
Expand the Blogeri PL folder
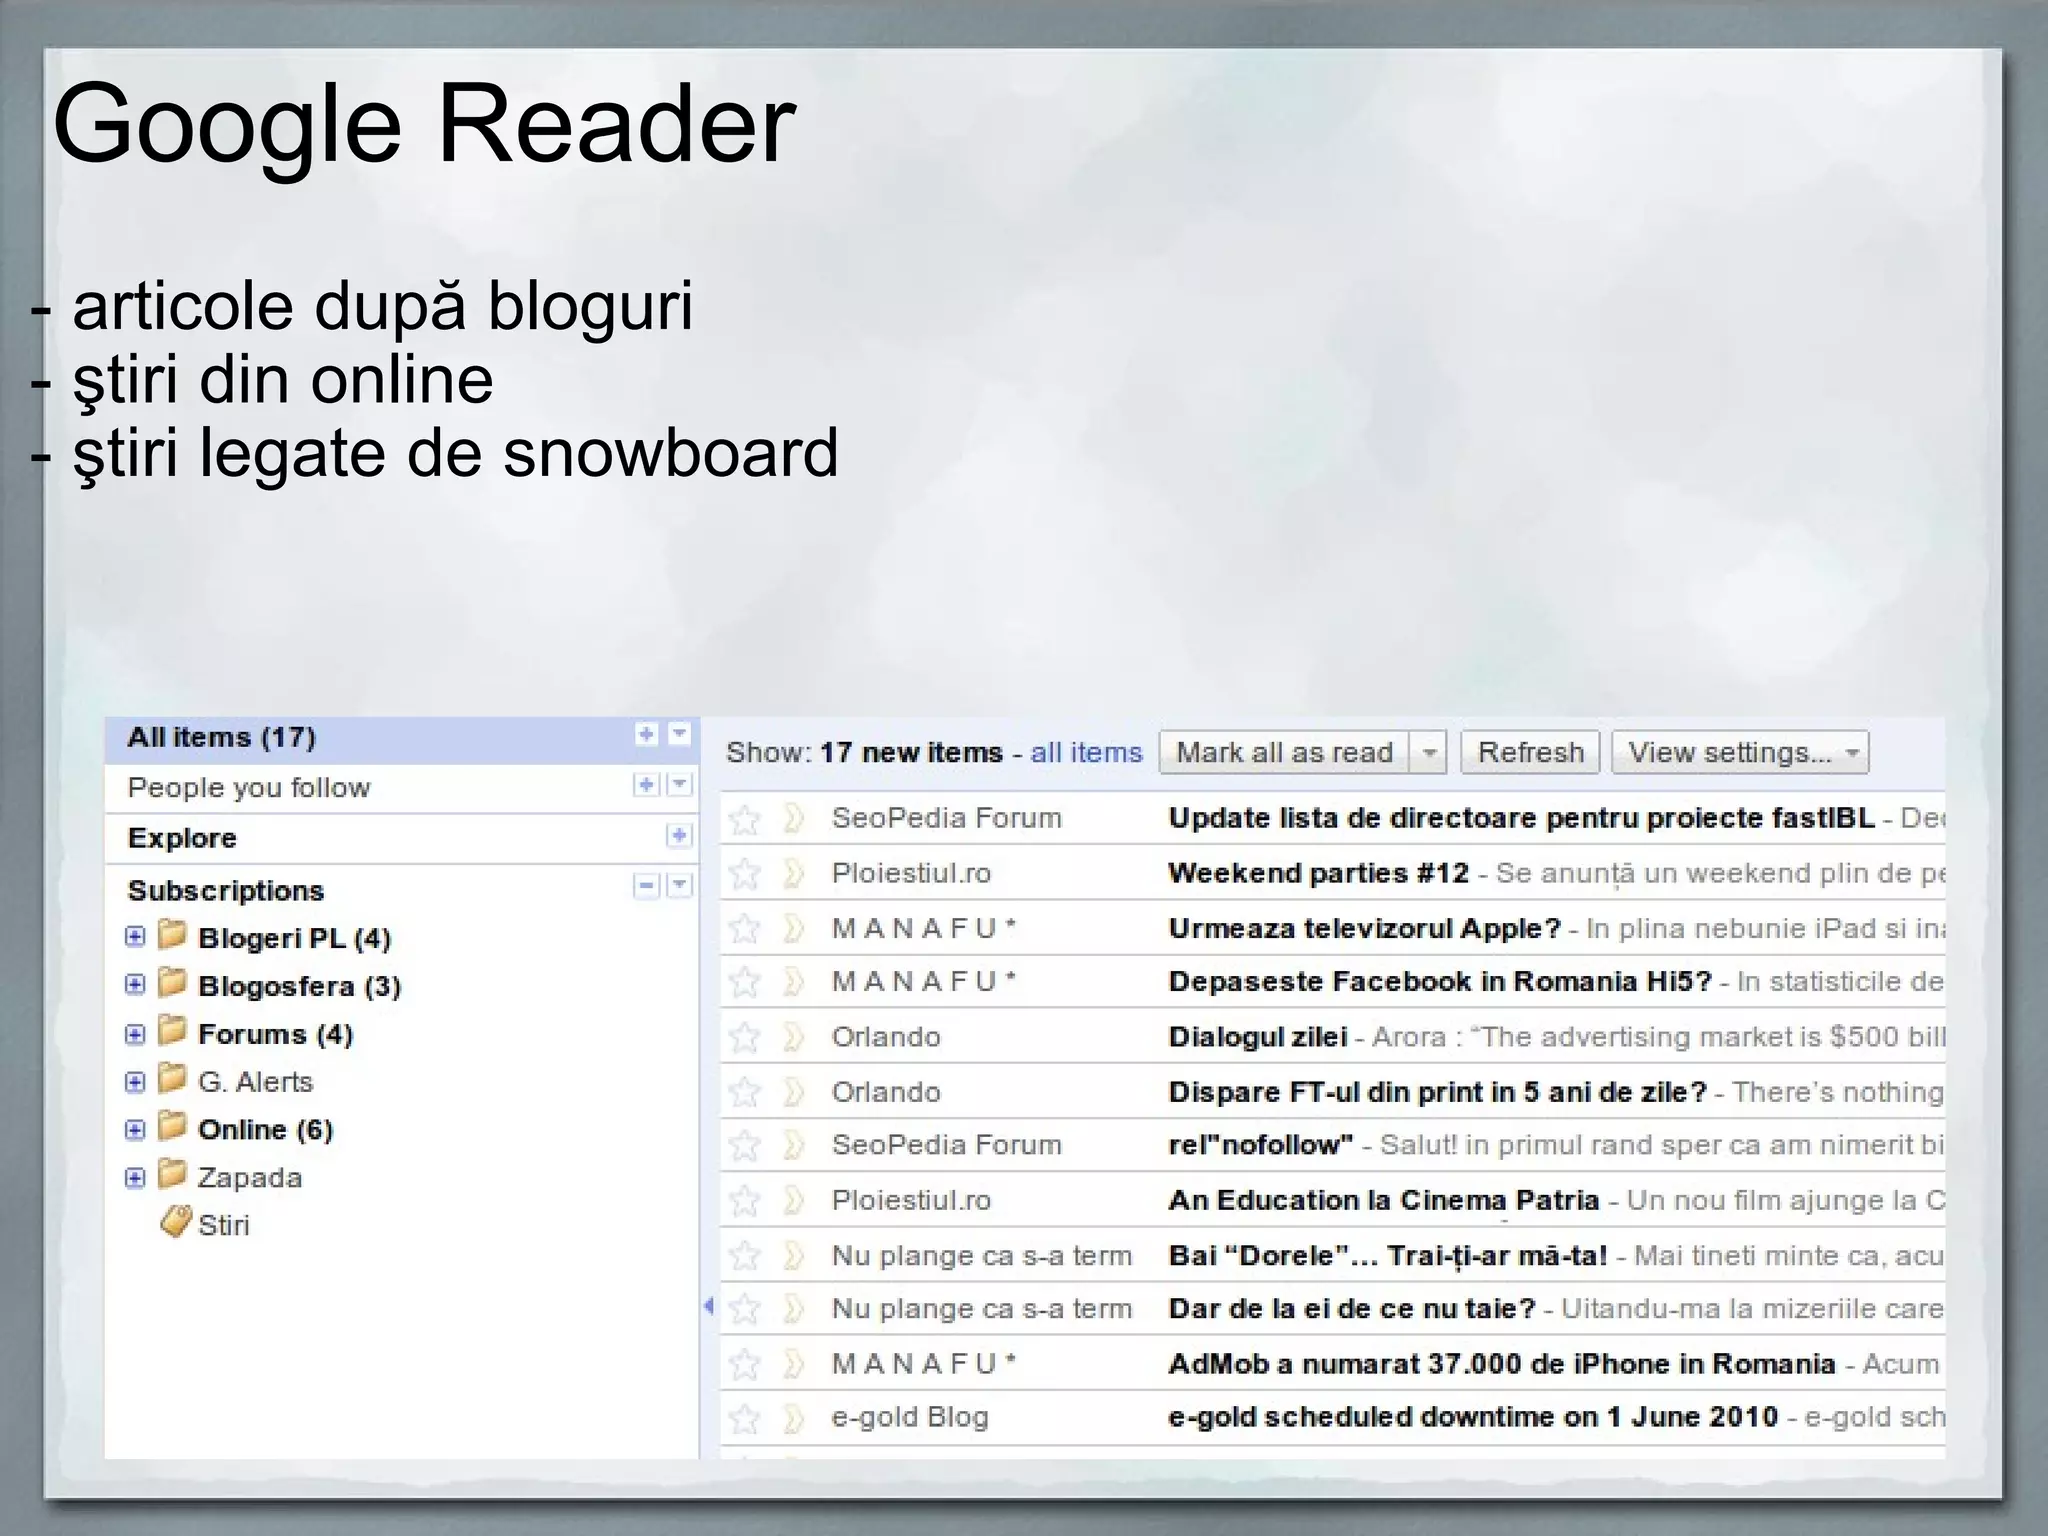pos(135,937)
